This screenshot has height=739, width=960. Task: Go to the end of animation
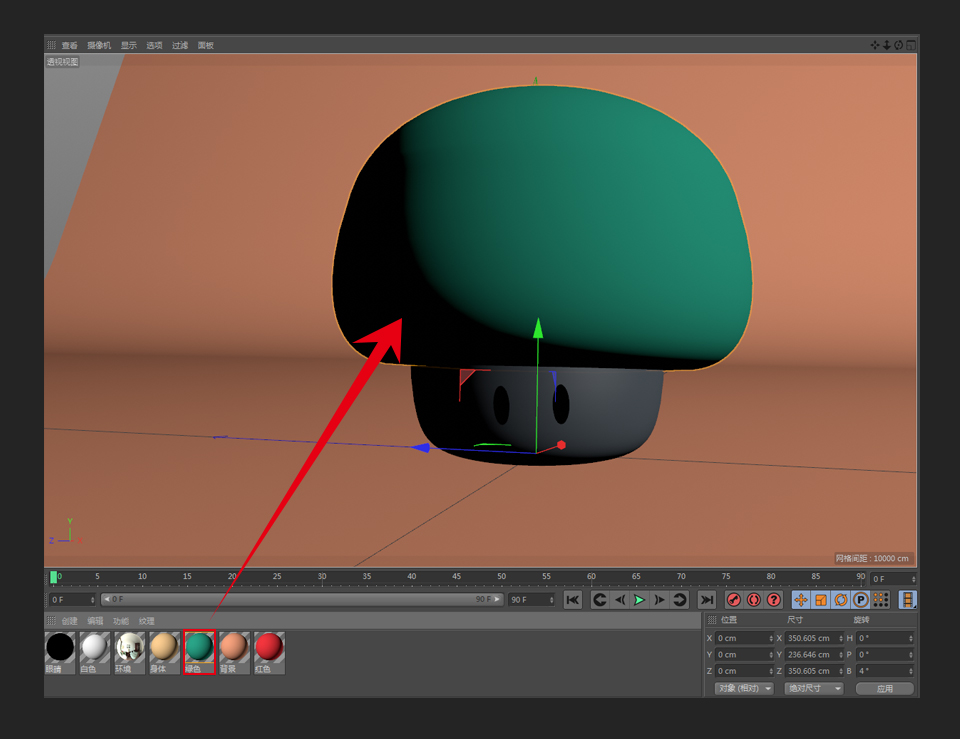click(x=707, y=600)
